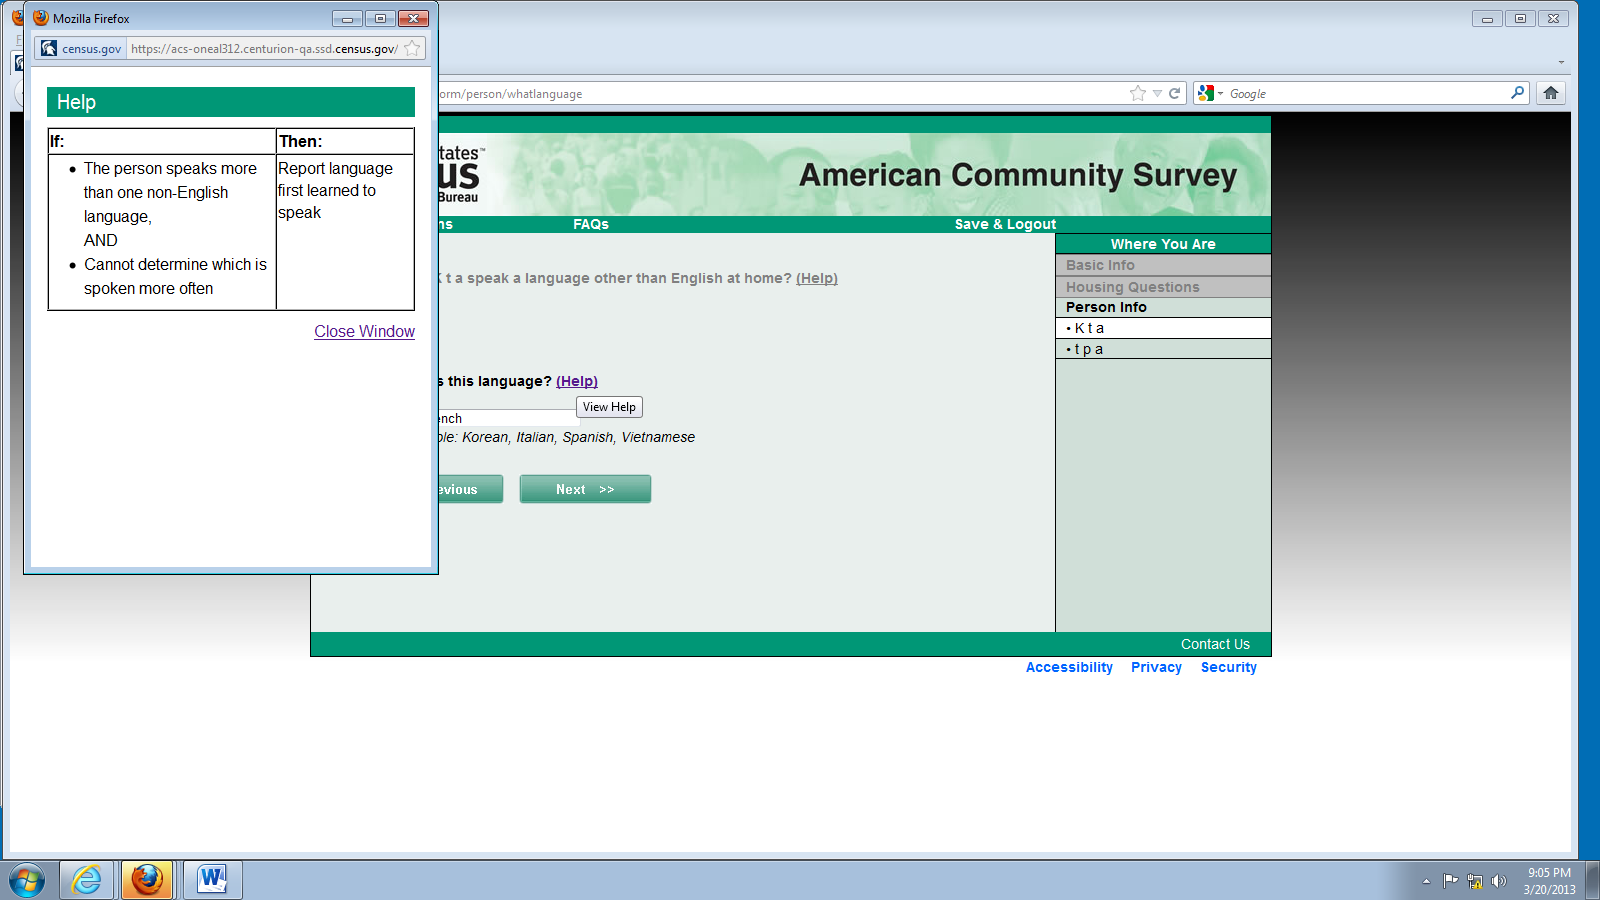Click the bookmark star in the Help popup address bar

tap(412, 48)
